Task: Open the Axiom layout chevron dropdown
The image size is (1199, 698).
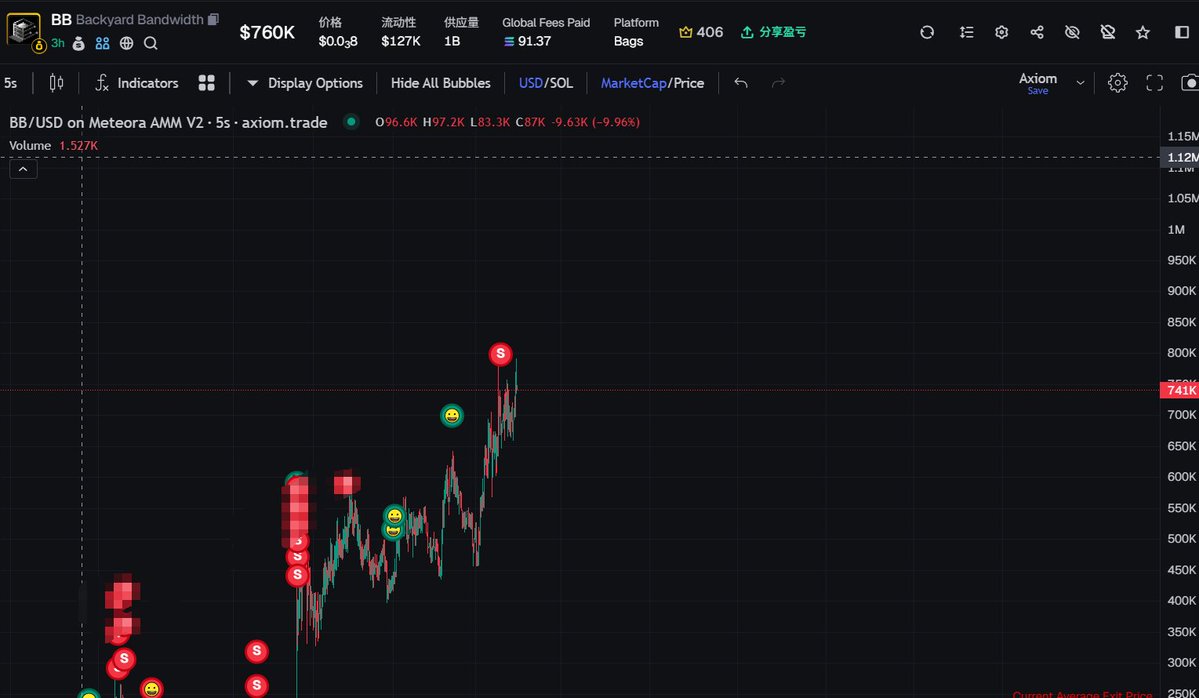Action: click(x=1080, y=83)
